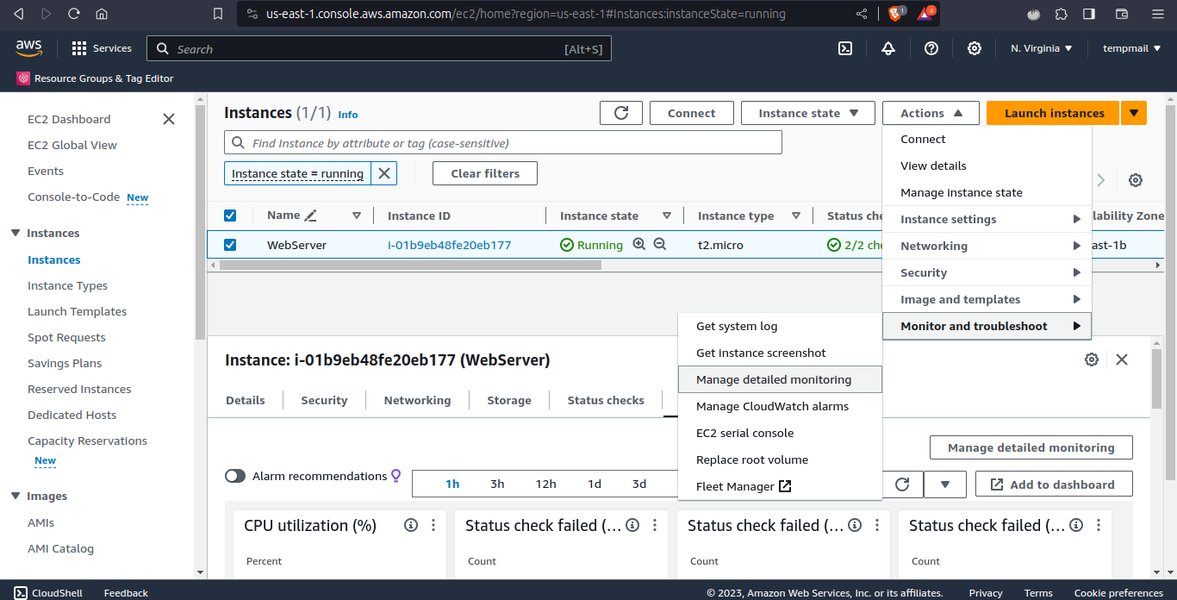1177x600 pixels.
Task: Open the help question mark icon
Action: coord(932,49)
